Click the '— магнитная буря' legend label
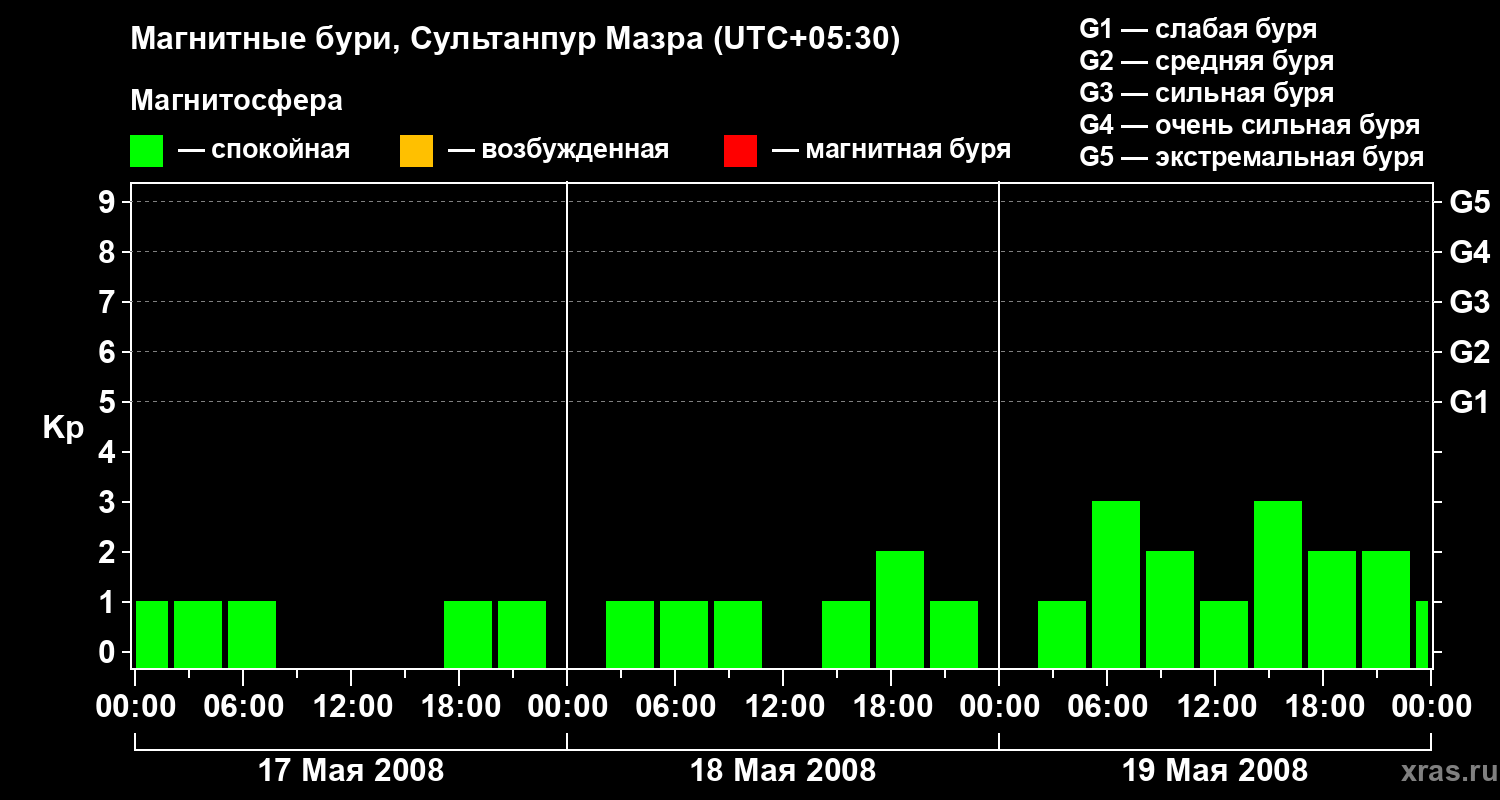The width and height of the screenshot is (1500, 800). (891, 150)
